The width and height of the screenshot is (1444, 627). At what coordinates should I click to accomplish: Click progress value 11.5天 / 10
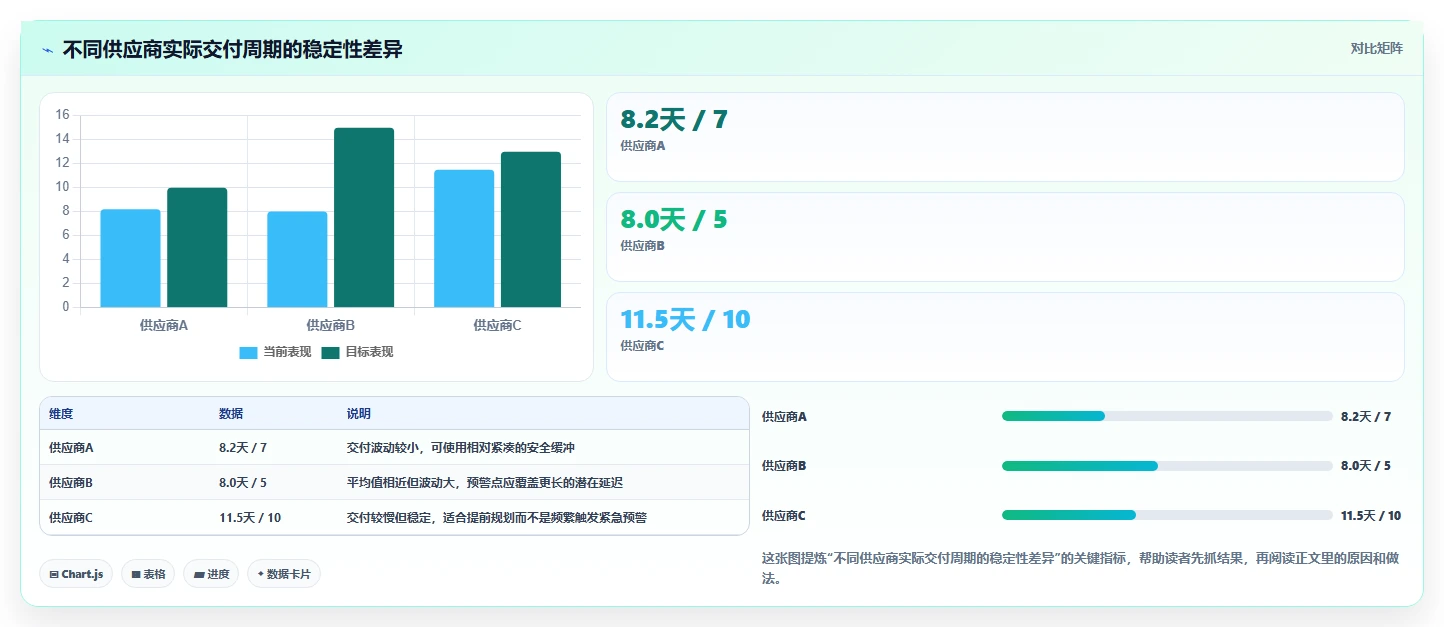(1371, 515)
